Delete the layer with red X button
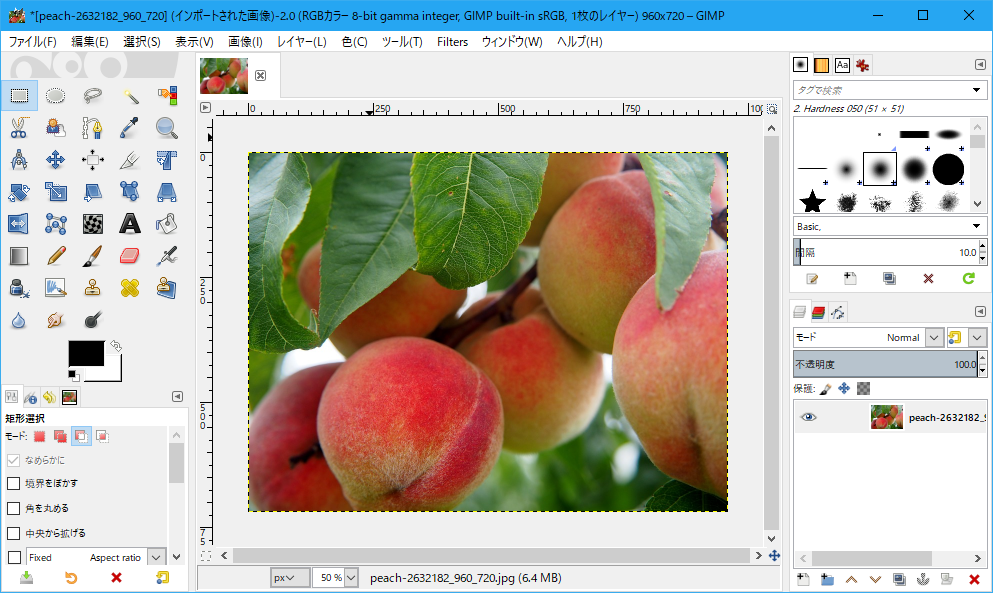This screenshot has height=593, width=993. [x=974, y=579]
